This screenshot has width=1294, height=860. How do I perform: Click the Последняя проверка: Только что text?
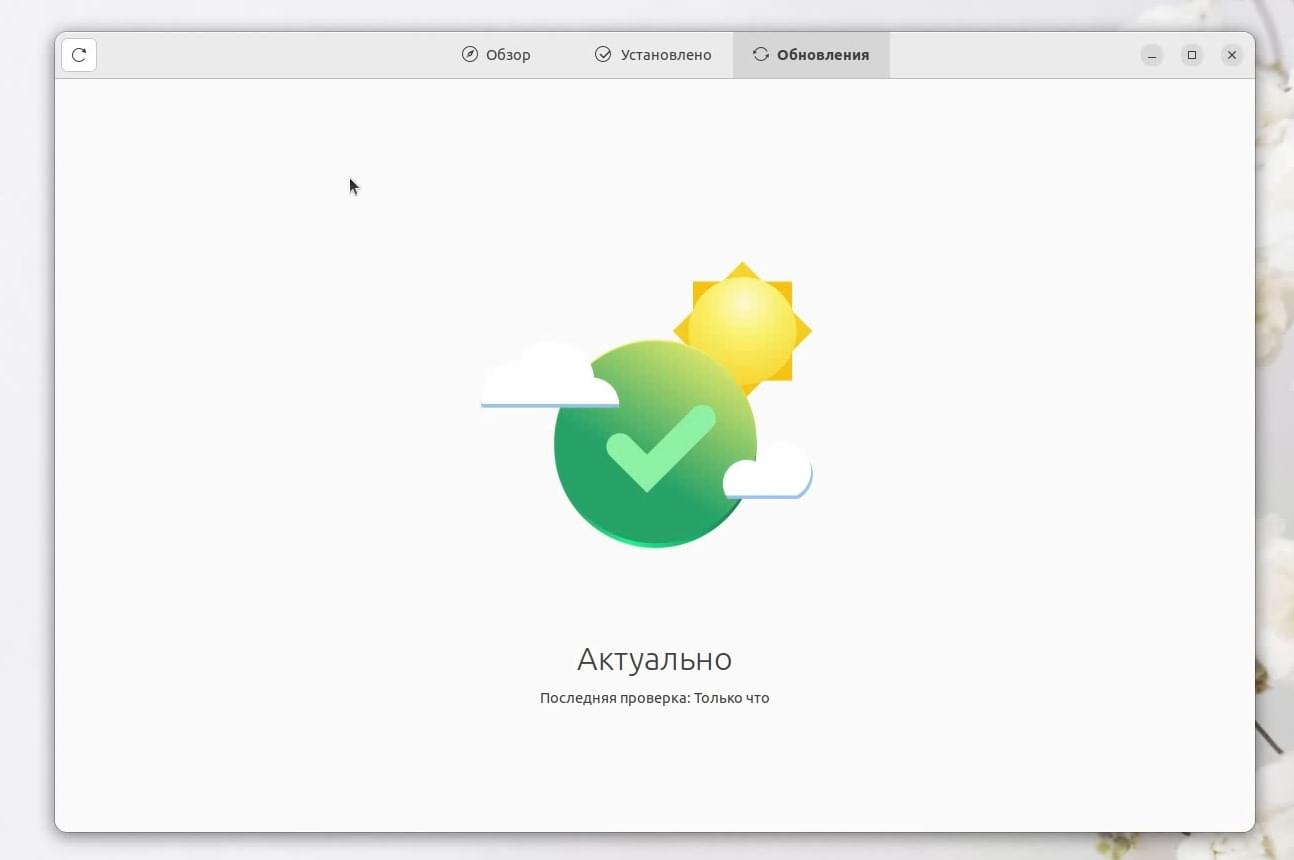coord(655,698)
